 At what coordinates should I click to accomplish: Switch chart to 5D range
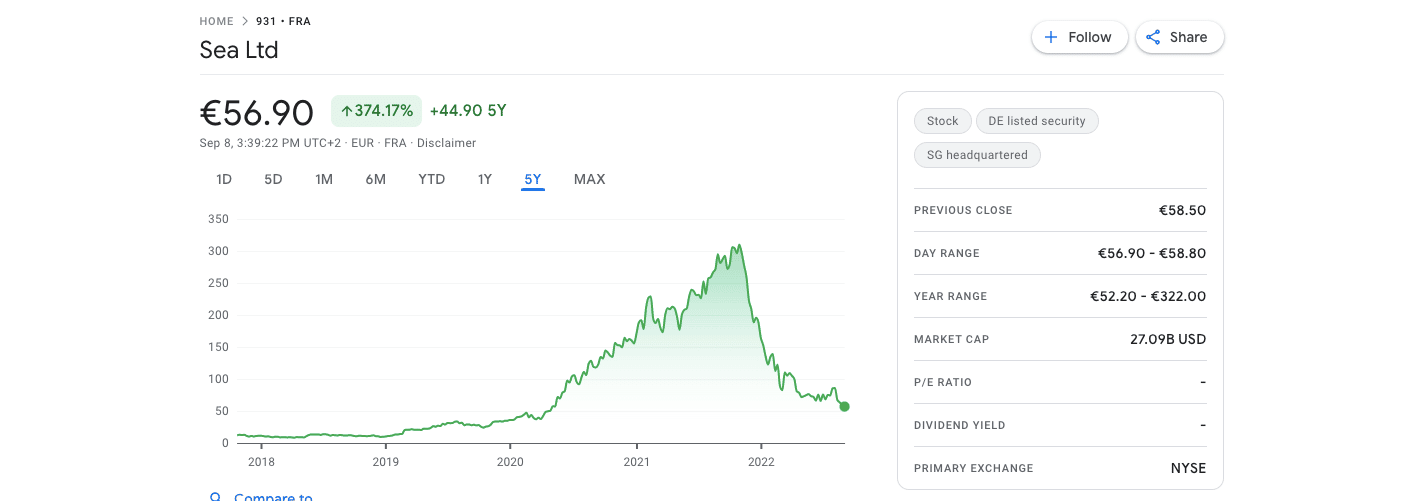pos(273,179)
